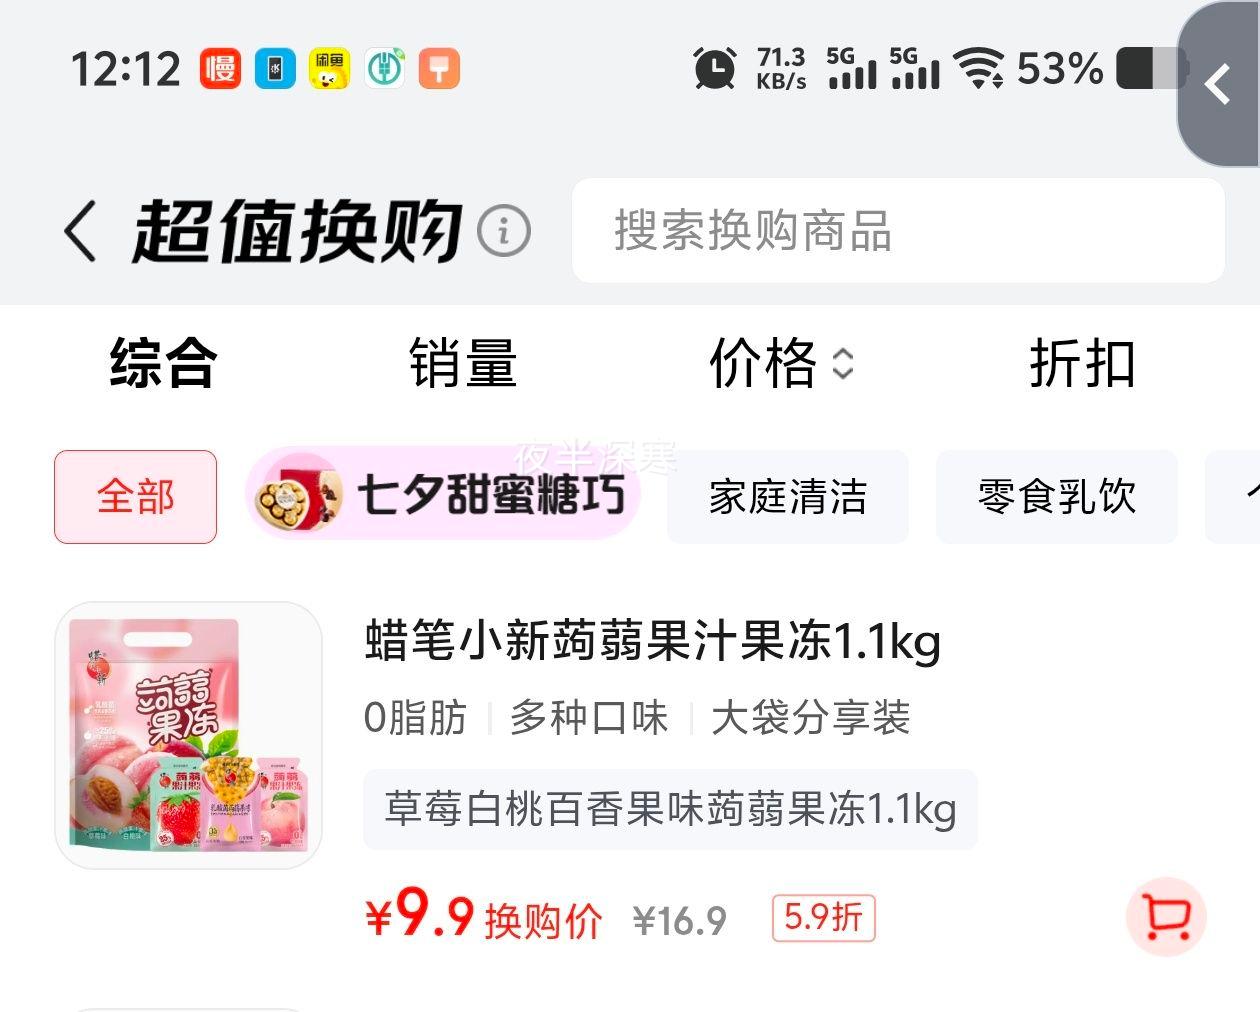Toggle price sort with 价格 arrows
1260x1012 pixels.
pyautogui.click(x=781, y=363)
